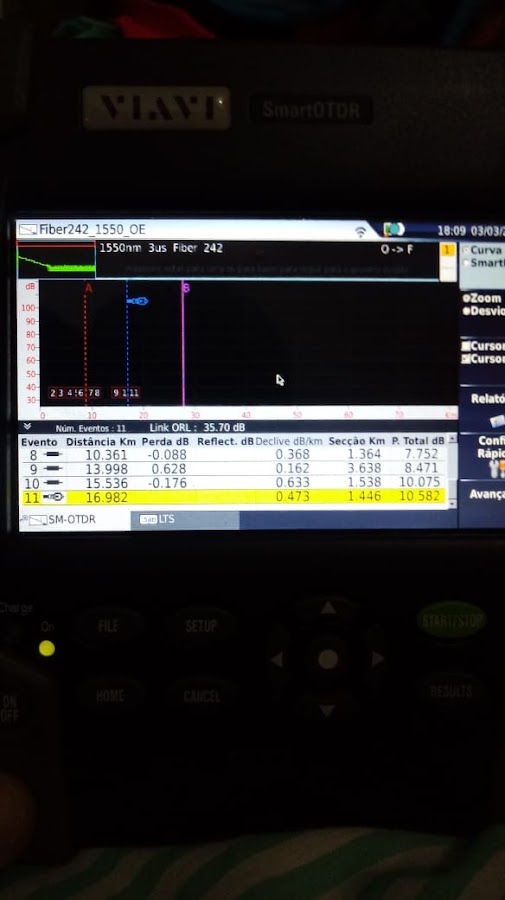The image size is (505, 900).
Task: Check the Wi-Fi signal icon
Action: [360, 231]
